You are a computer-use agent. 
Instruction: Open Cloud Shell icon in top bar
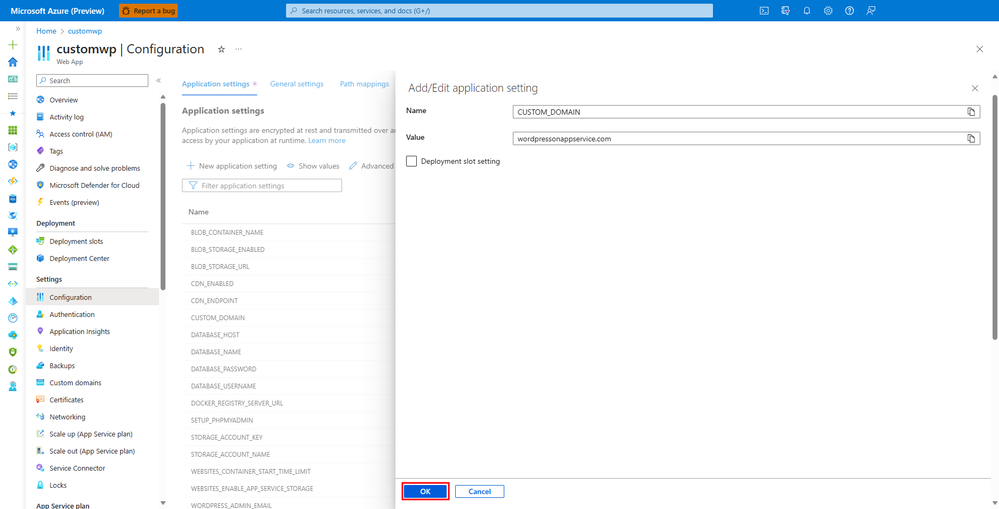coord(764,11)
